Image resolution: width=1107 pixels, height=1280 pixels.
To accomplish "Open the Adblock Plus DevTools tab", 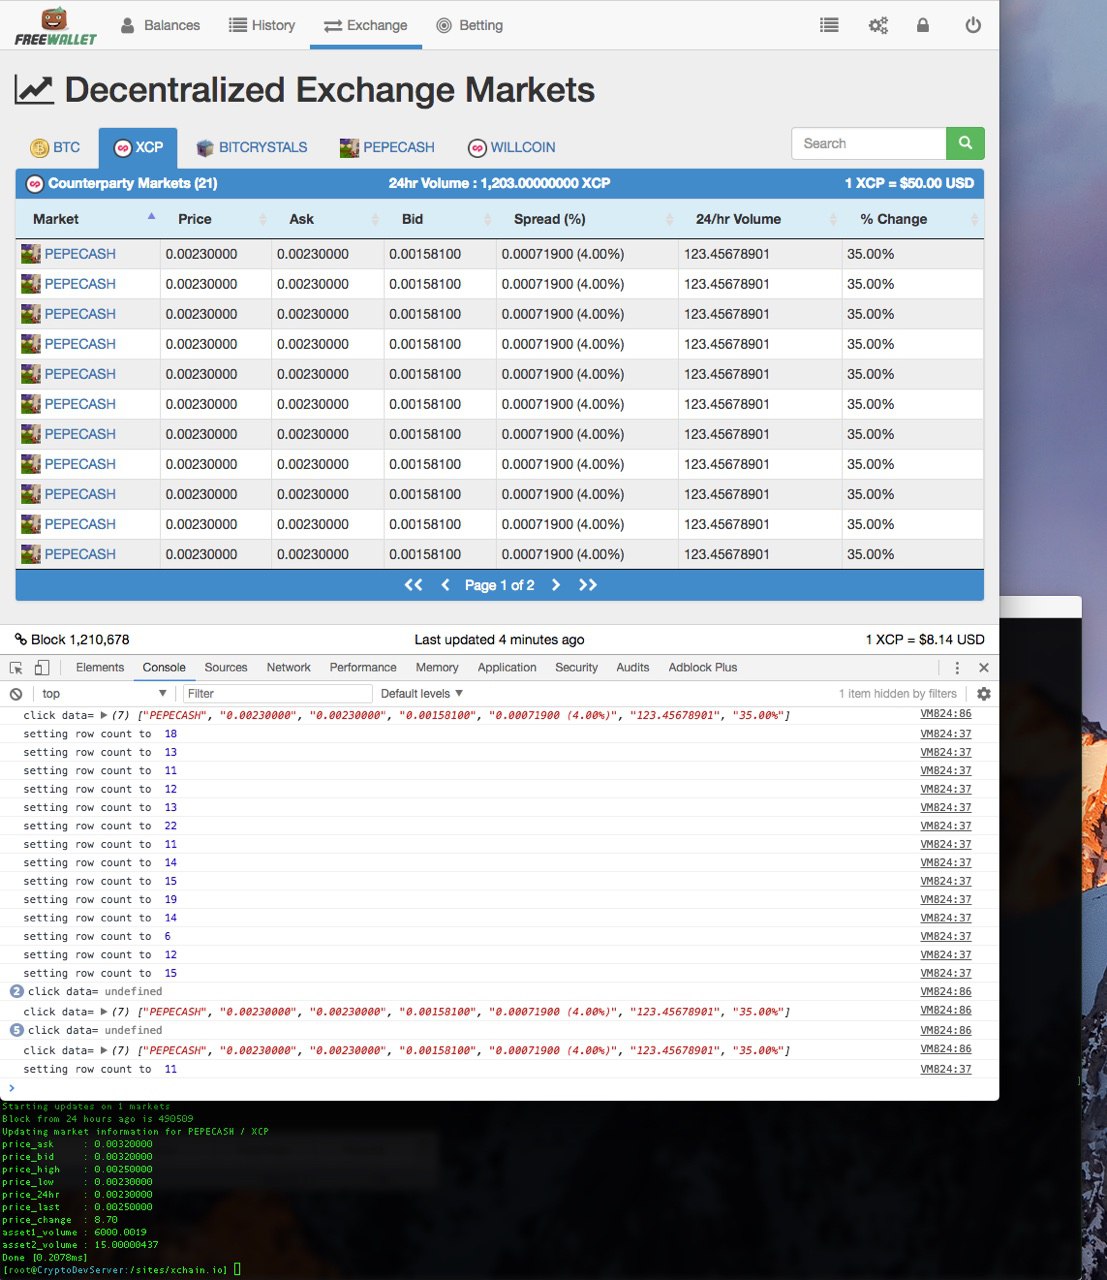I will (x=703, y=667).
